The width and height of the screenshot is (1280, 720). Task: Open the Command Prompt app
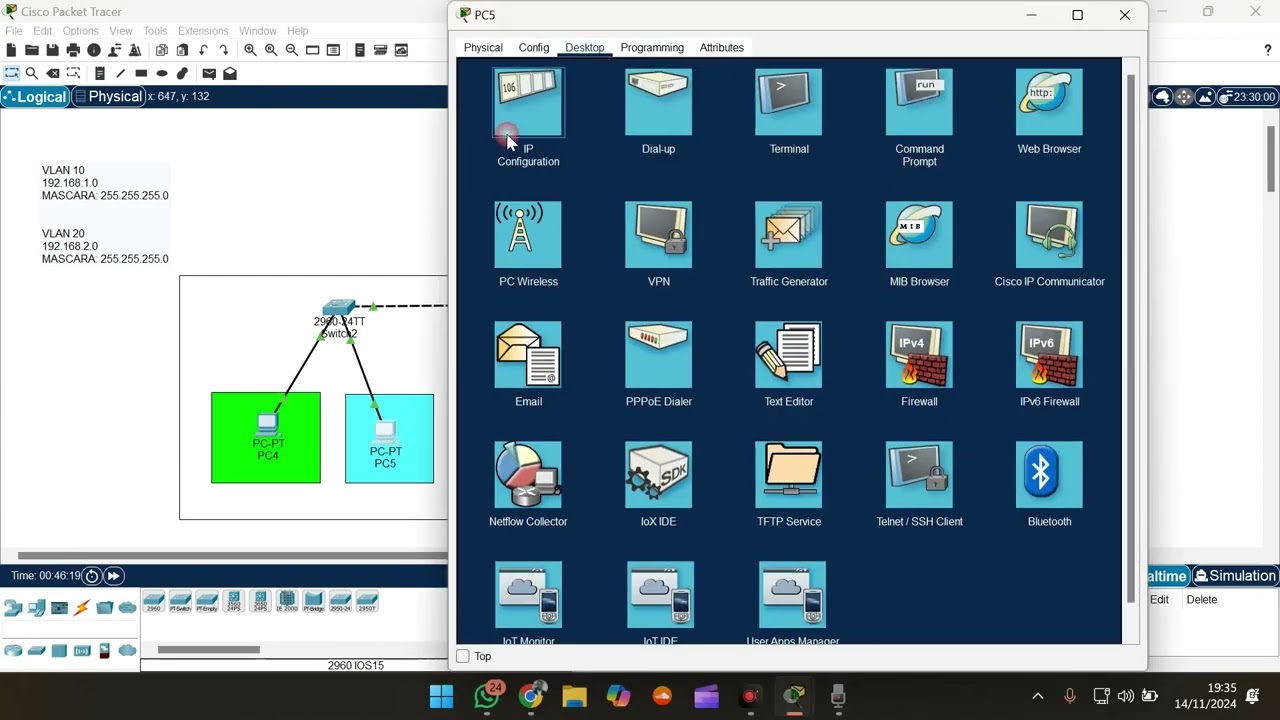[919, 102]
